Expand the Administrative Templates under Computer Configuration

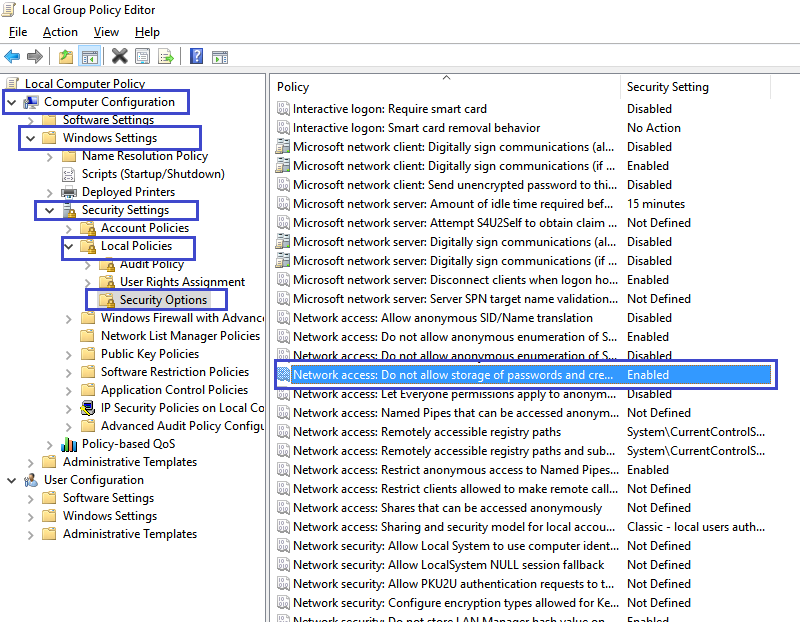tap(30, 462)
